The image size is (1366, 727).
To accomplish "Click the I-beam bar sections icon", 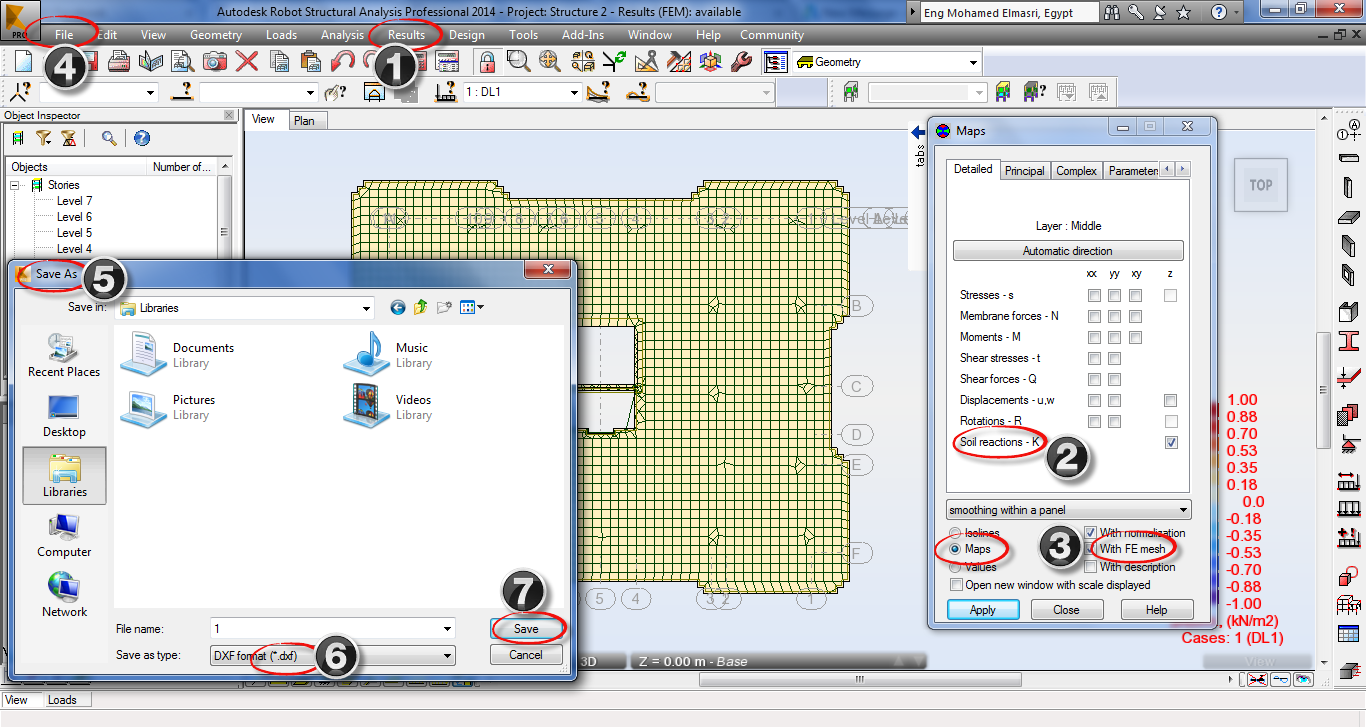I will 1349,341.
